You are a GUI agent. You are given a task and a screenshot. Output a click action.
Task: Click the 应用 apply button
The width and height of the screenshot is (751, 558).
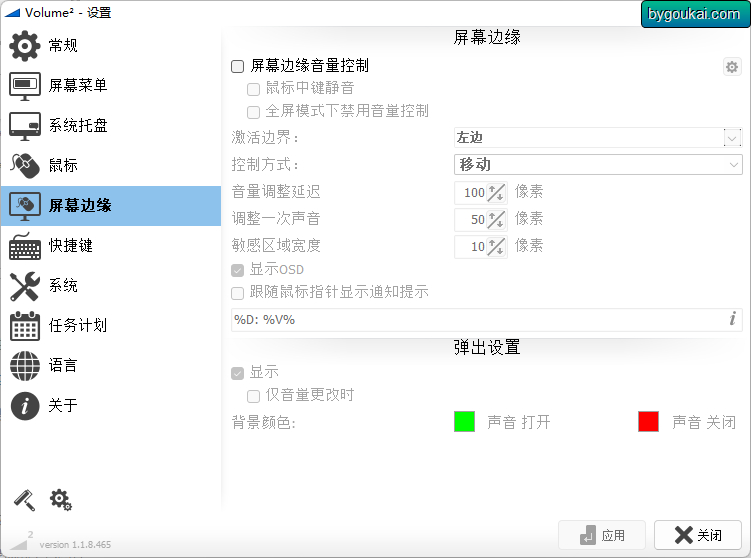pos(602,535)
